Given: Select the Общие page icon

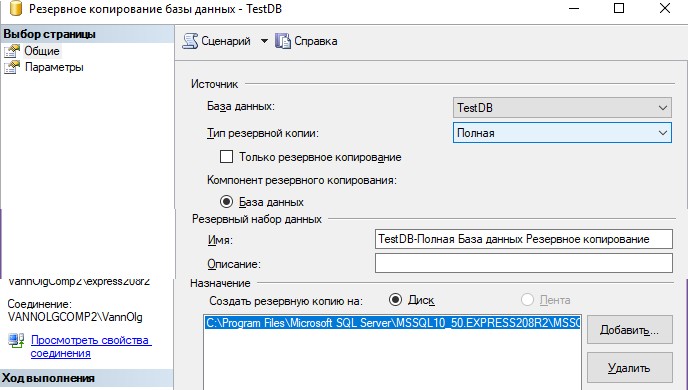Looking at the screenshot, I should click(x=12, y=51).
